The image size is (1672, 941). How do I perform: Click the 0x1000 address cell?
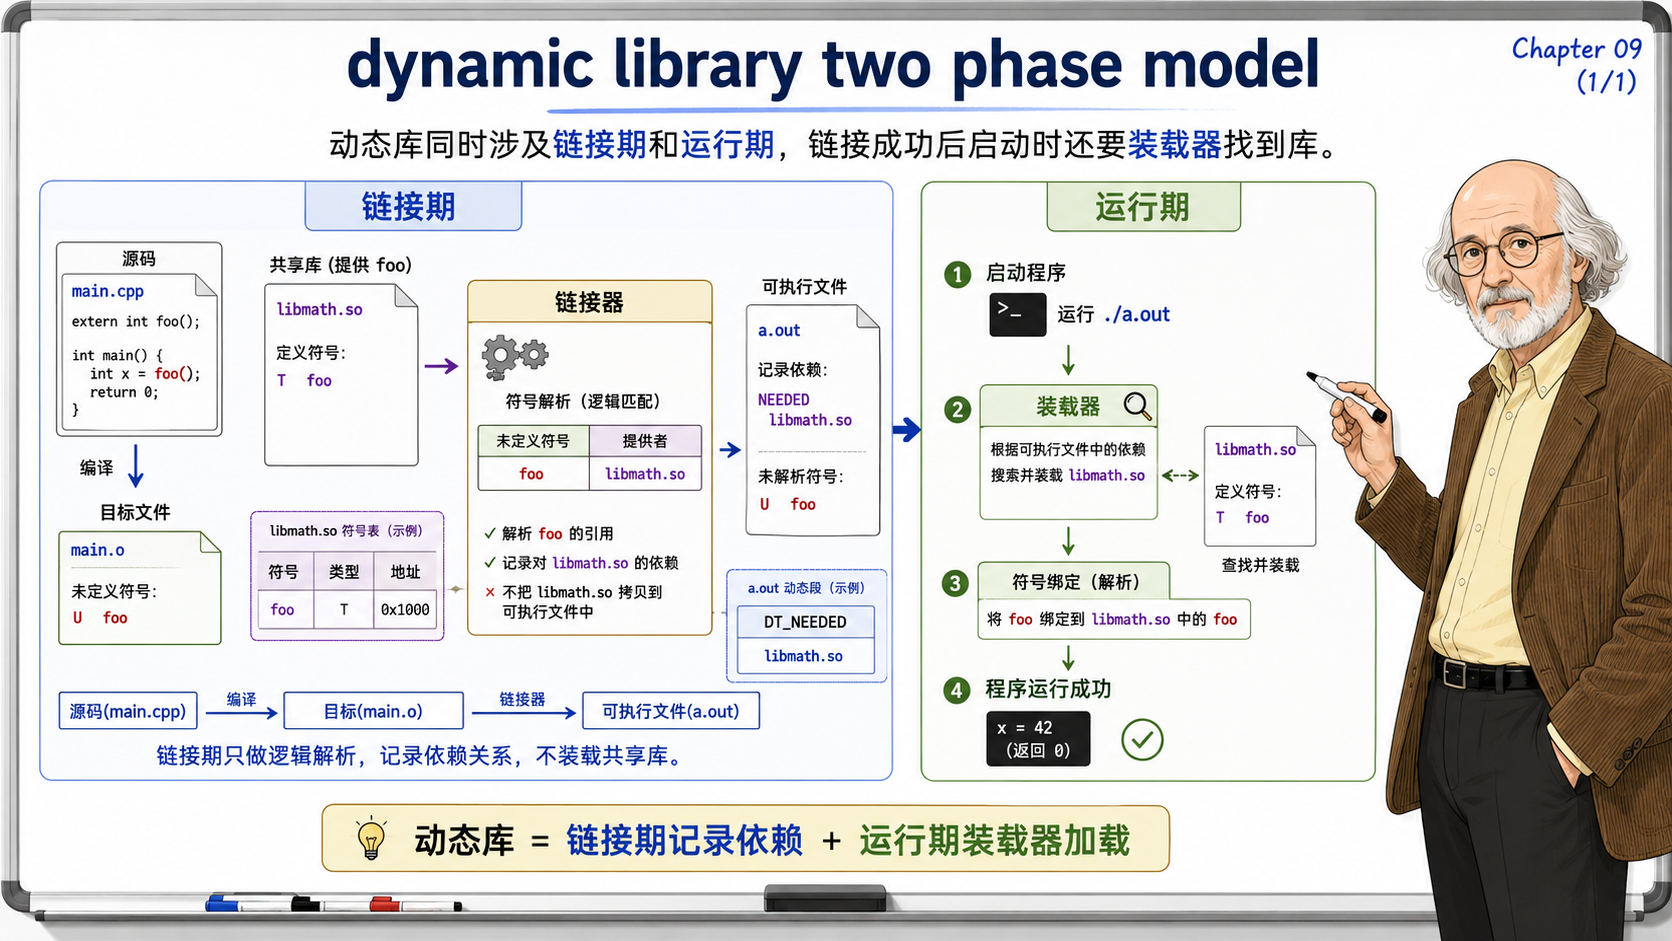point(405,609)
